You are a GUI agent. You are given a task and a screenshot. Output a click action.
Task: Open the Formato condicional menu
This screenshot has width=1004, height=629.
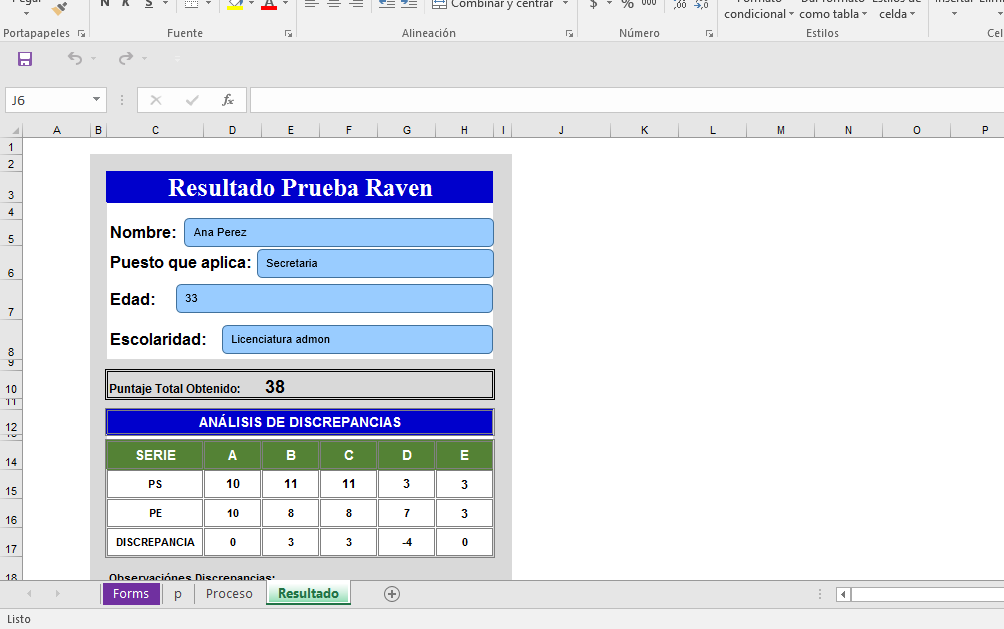(x=759, y=10)
